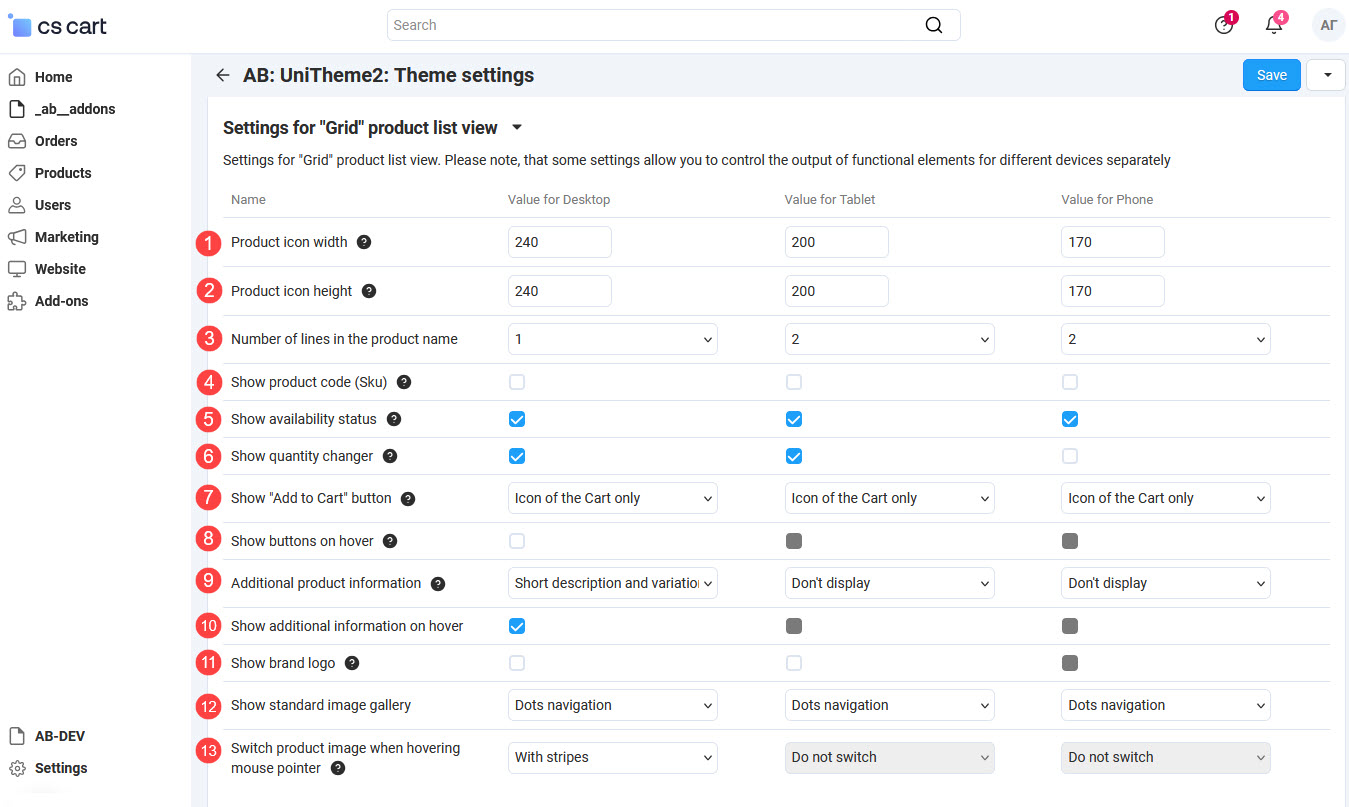Click the Add-ons puzzle icon

coord(17,301)
